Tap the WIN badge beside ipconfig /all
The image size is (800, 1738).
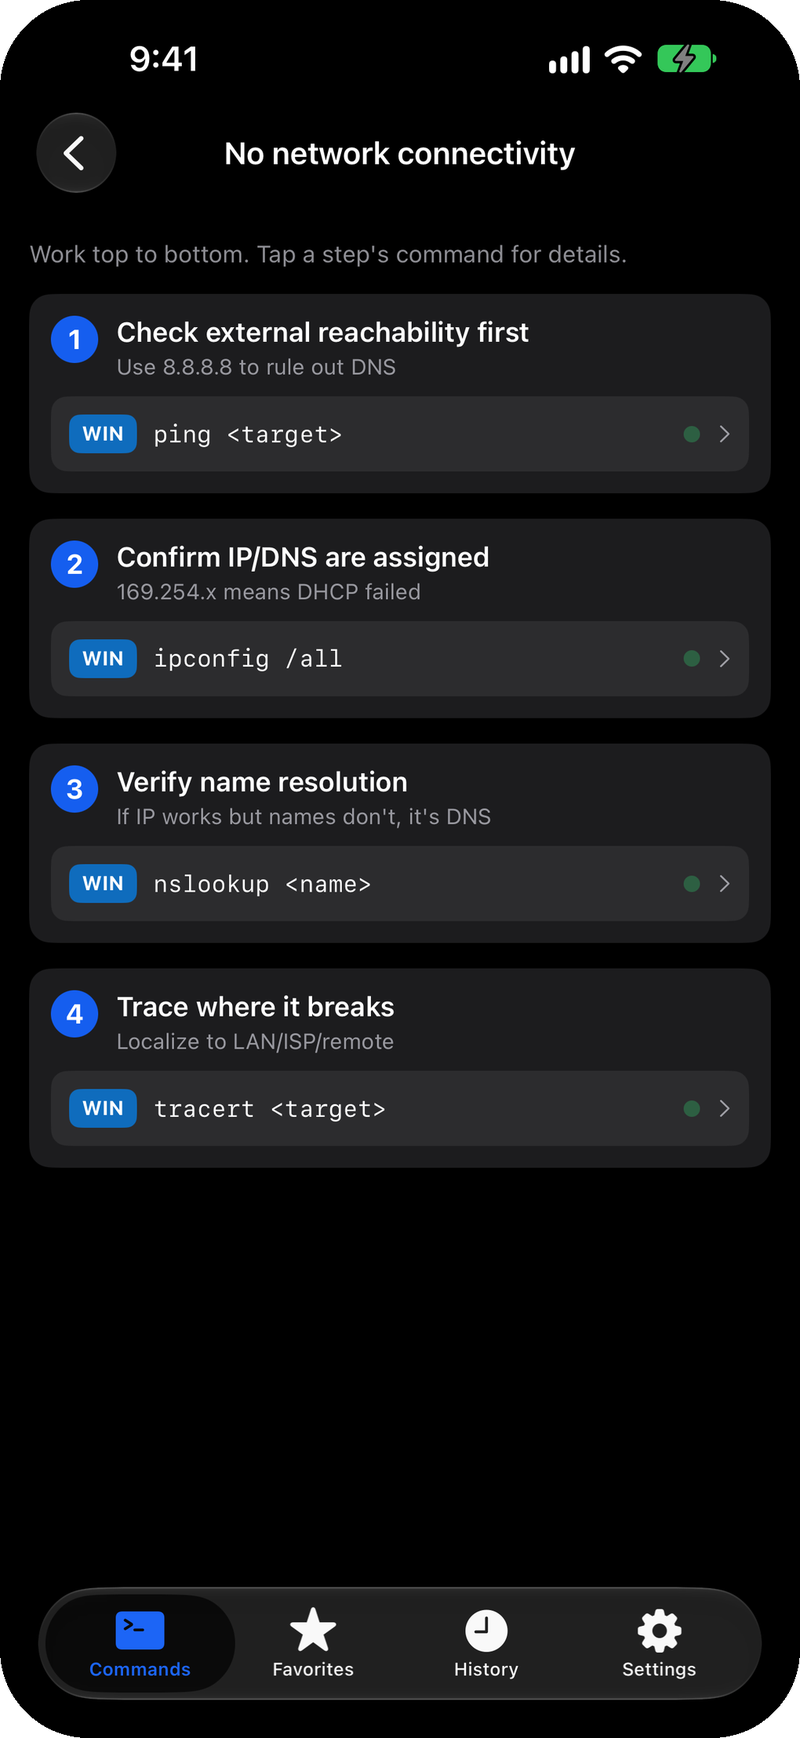tap(103, 659)
